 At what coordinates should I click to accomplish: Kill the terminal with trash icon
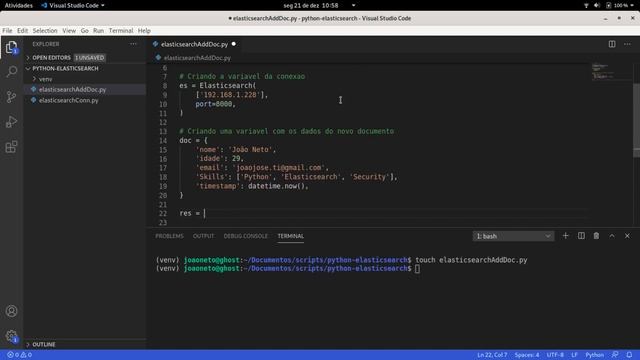tap(596, 236)
